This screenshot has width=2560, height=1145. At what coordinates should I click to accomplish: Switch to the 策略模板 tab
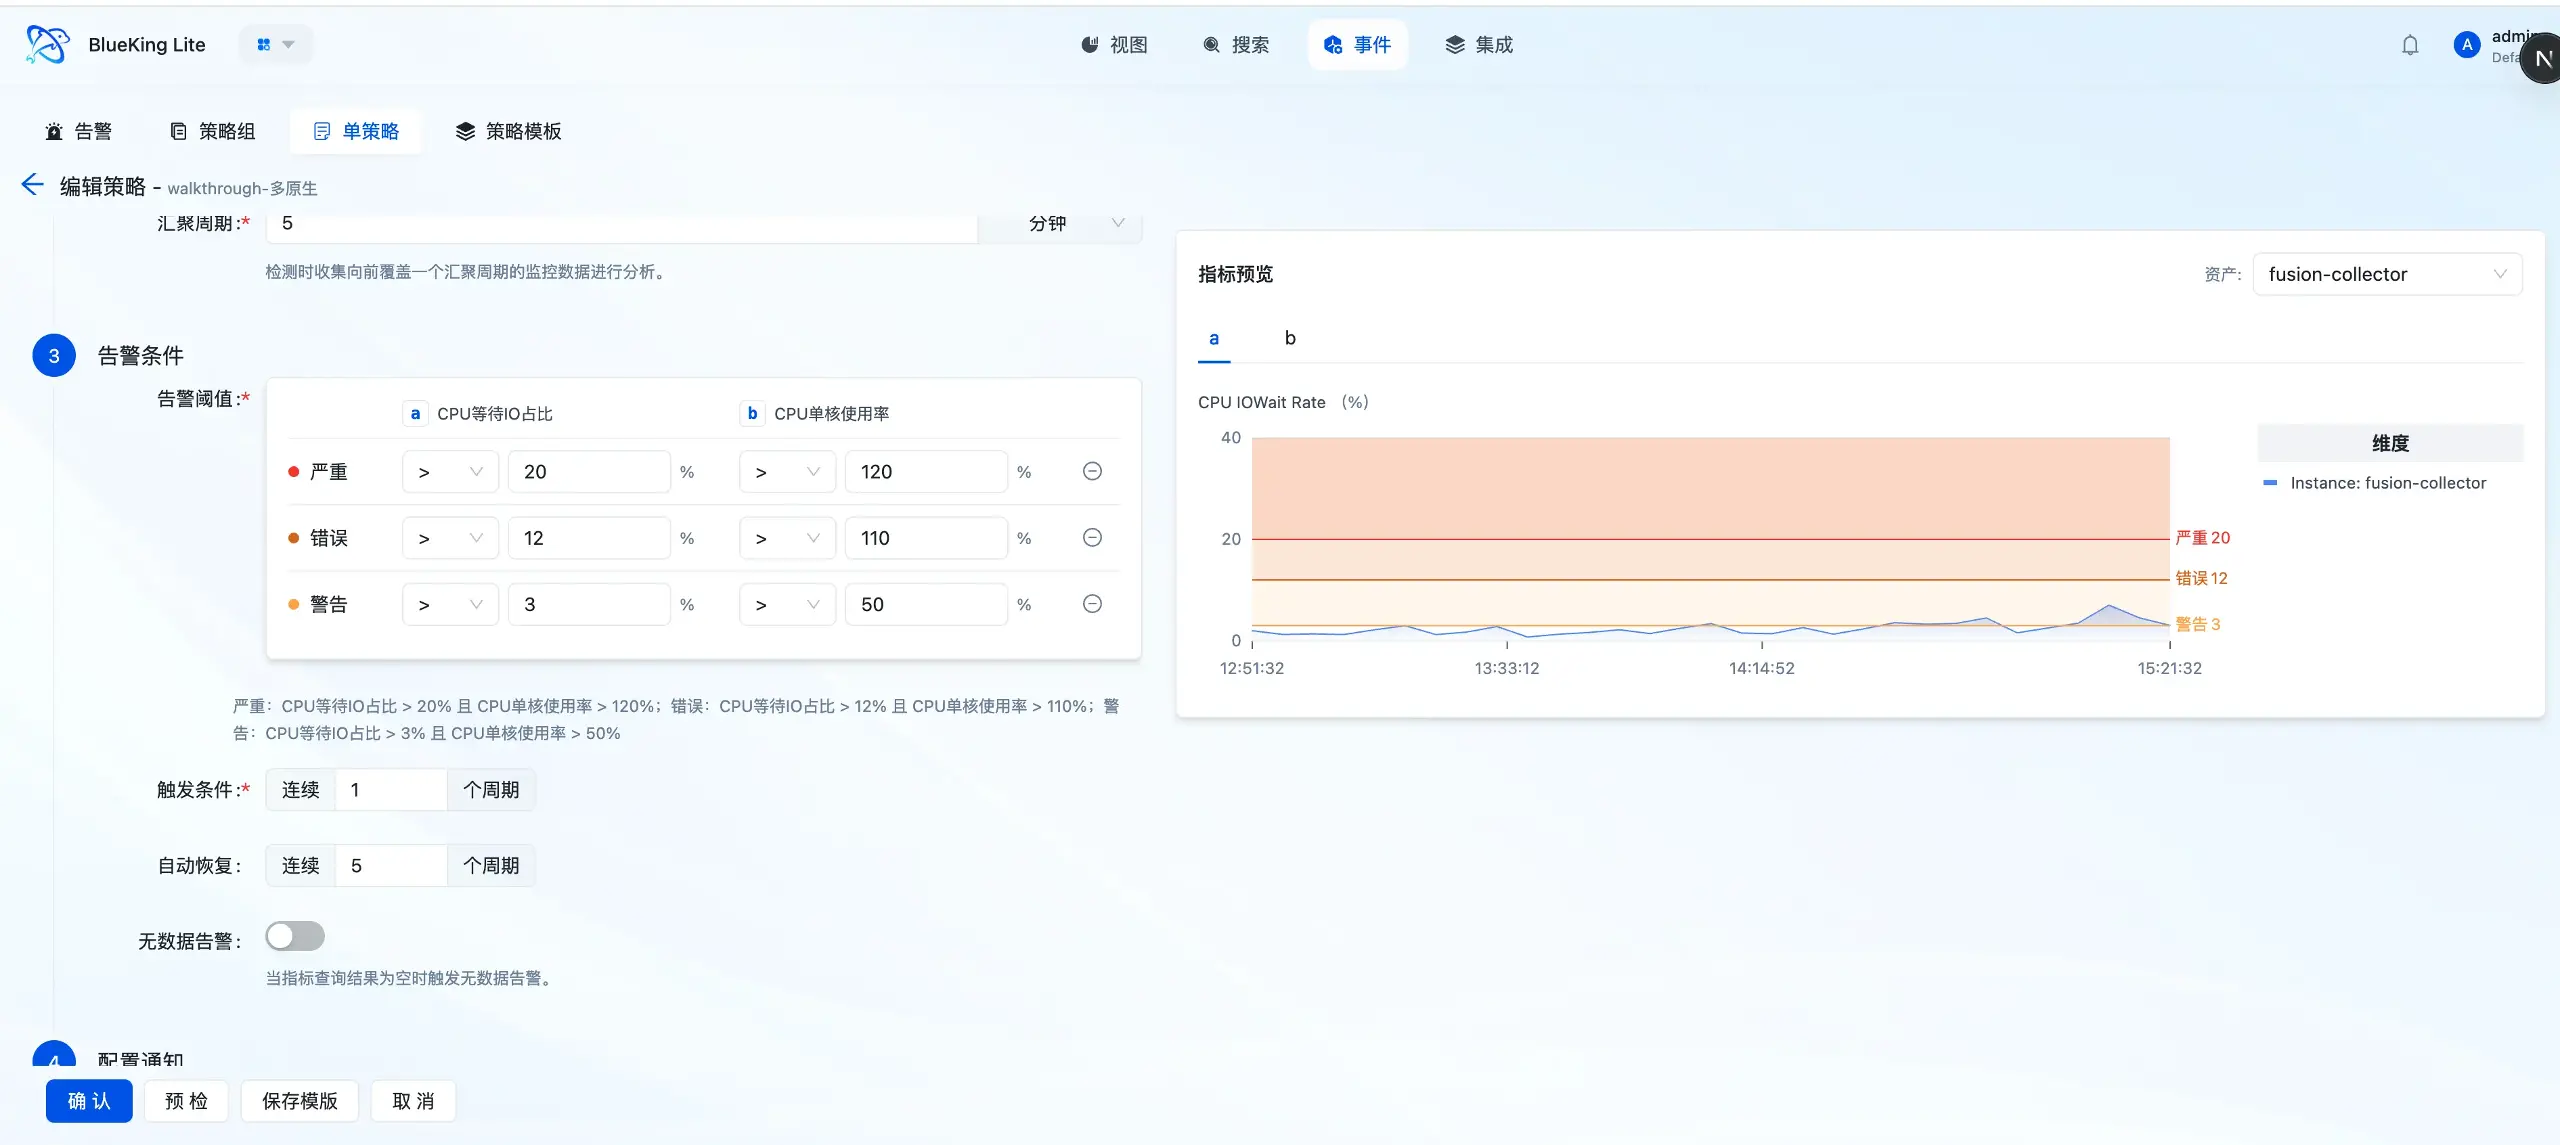508,131
